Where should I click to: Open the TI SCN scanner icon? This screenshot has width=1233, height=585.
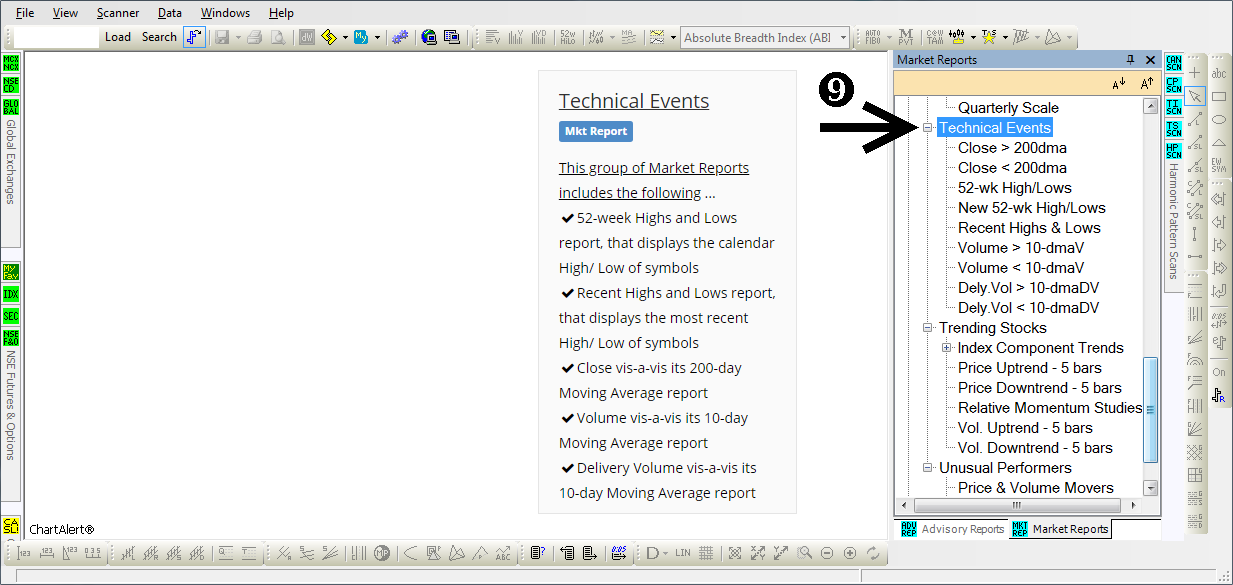pos(1174,107)
